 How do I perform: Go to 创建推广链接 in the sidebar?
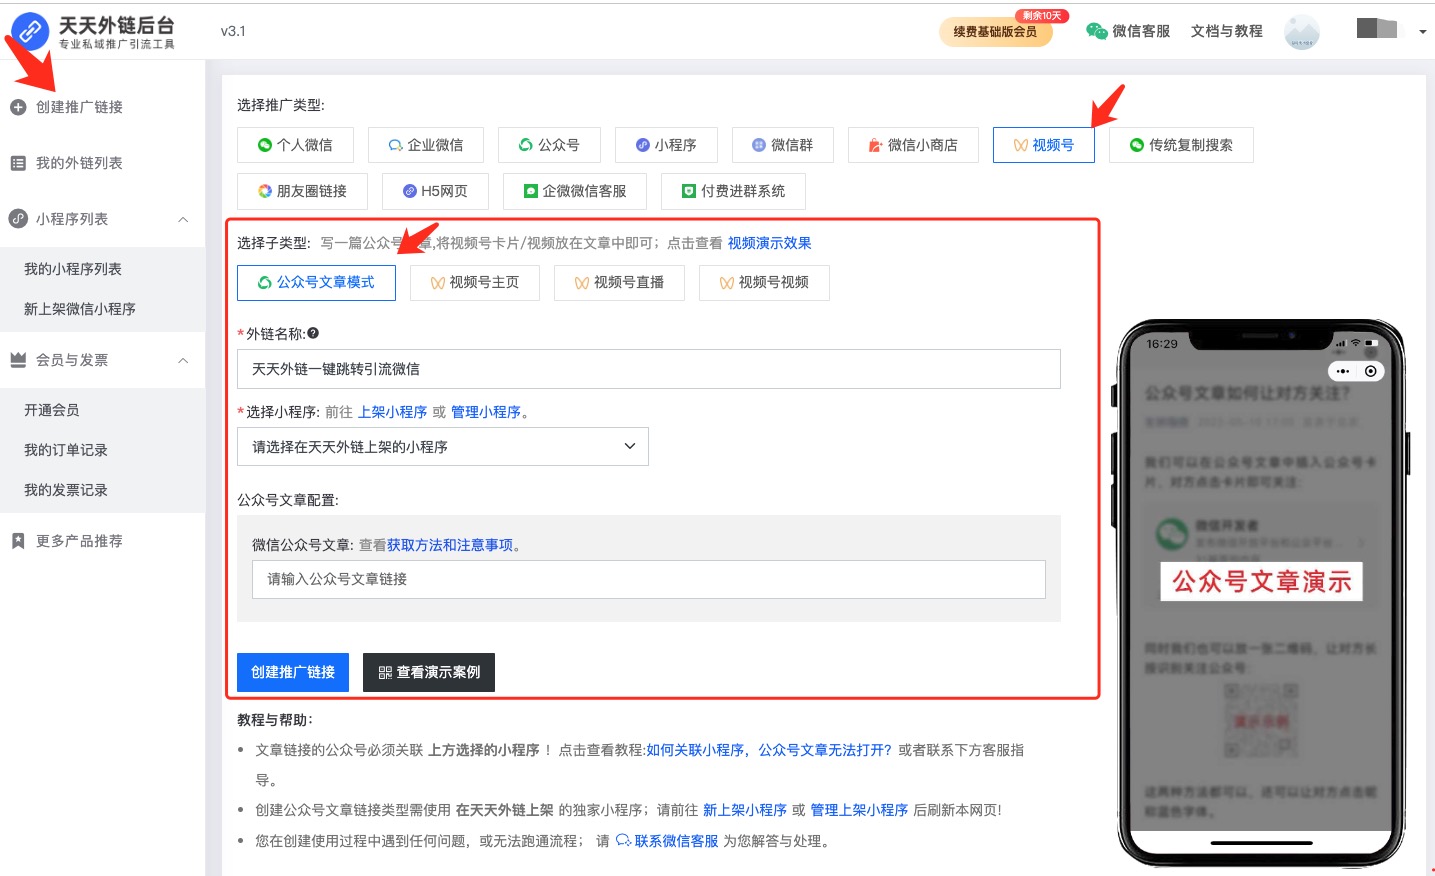click(x=78, y=107)
